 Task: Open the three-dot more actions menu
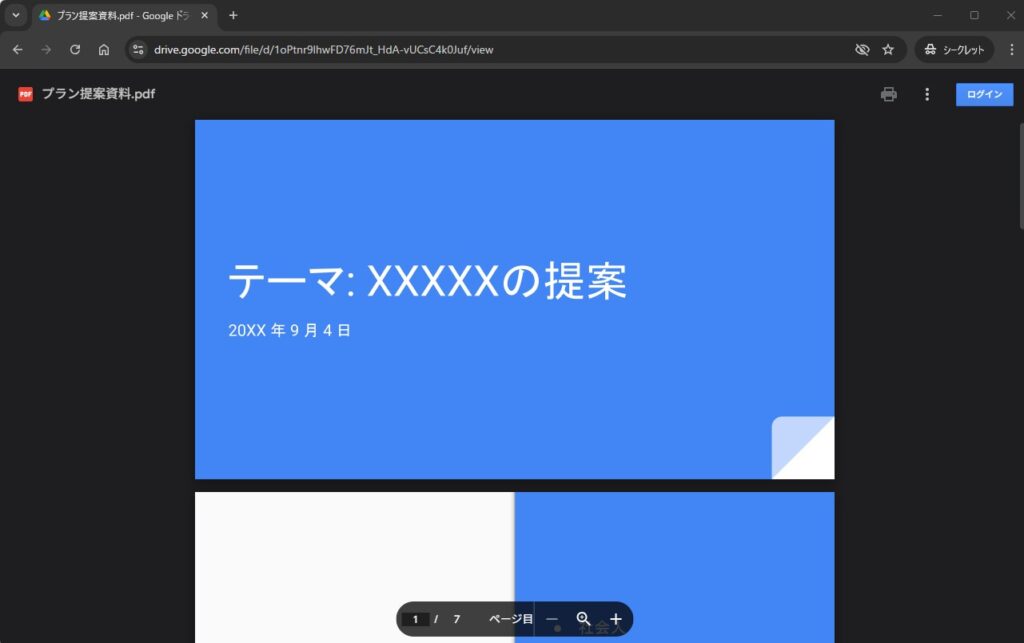(927, 94)
